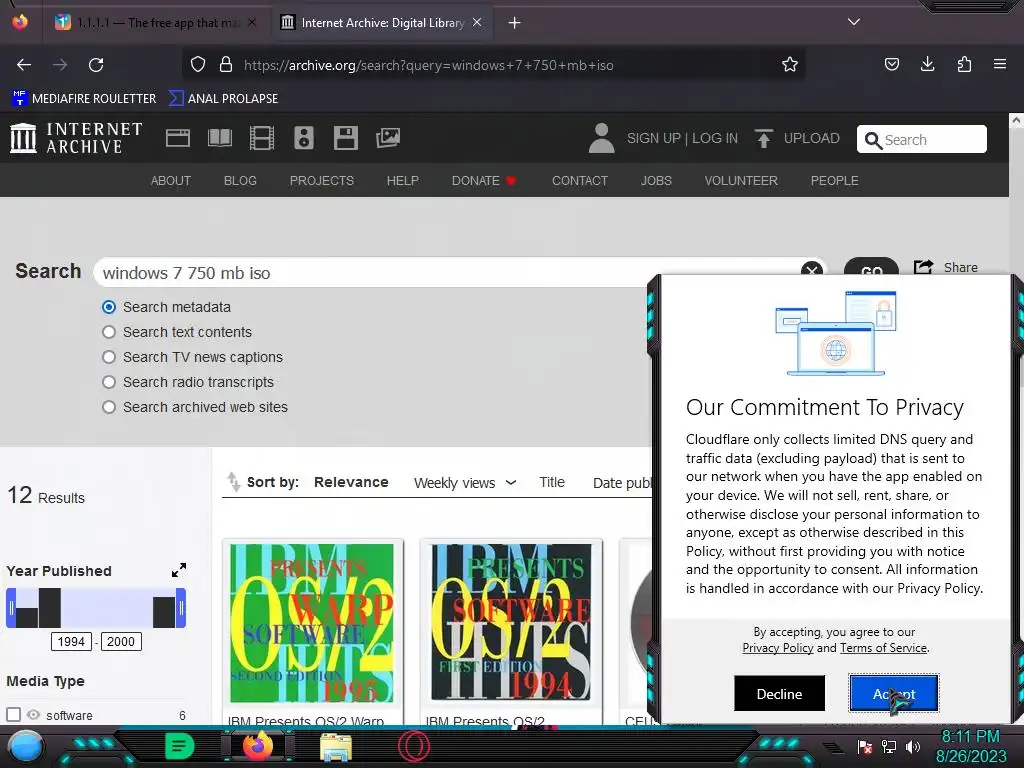Click the Internet Archive logo
This screenshot has width=1024, height=768.
point(76,138)
